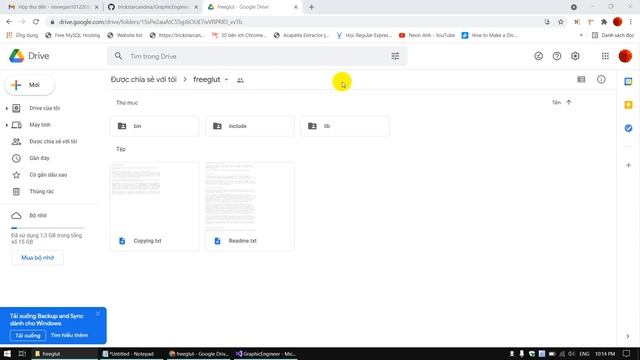Open the include folder
Screen dimensions: 640x360
click(250, 126)
